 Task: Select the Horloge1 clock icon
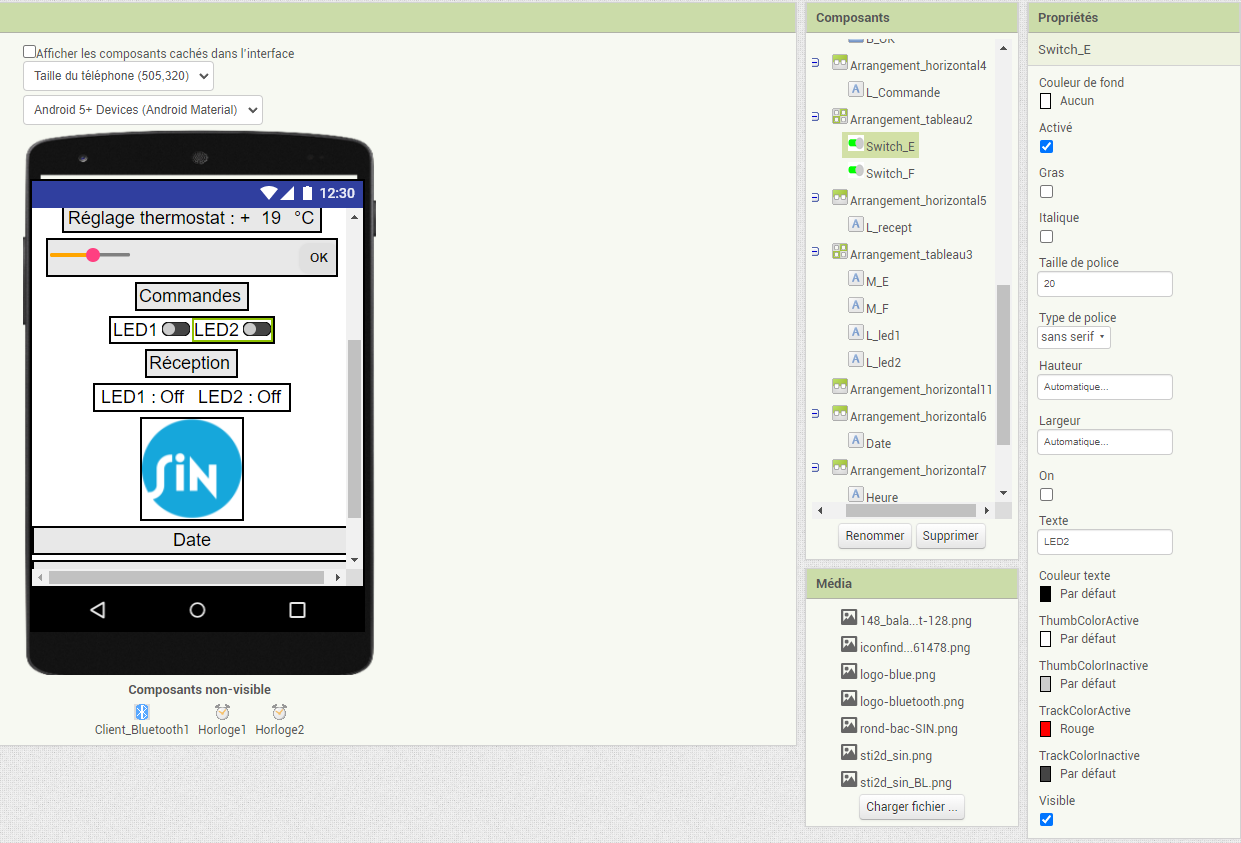pyautogui.click(x=222, y=712)
